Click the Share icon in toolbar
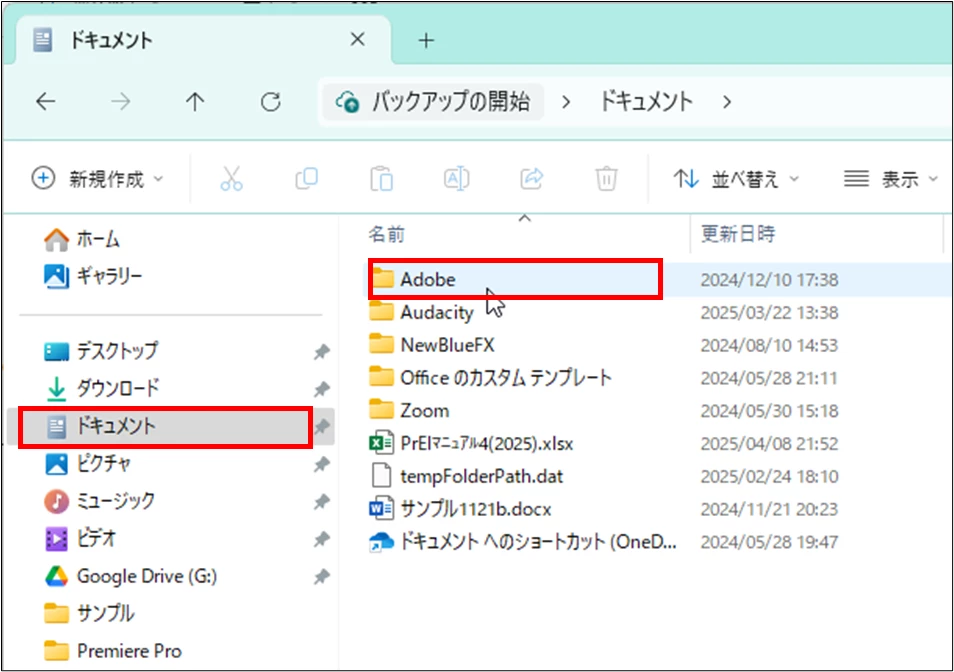Screen dimensions: 954x672 [531, 179]
